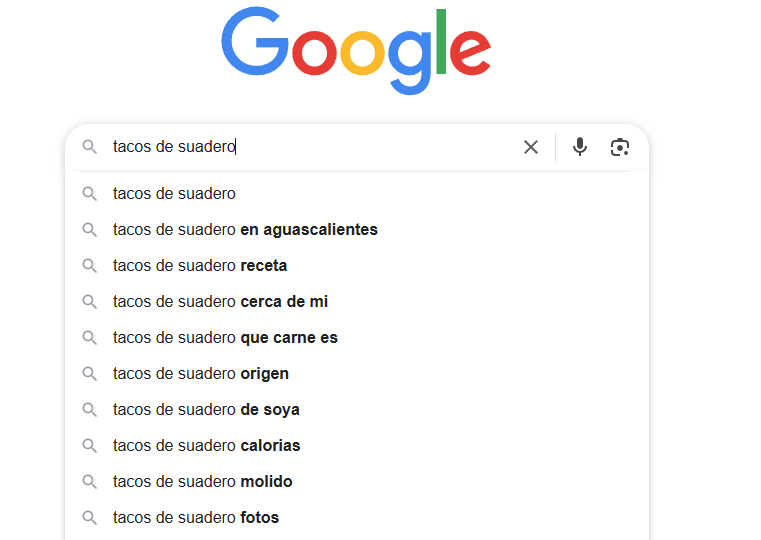Click the magnifier icon beside 'fotos' suggestion
Viewport: 761px width, 540px height.
90,518
